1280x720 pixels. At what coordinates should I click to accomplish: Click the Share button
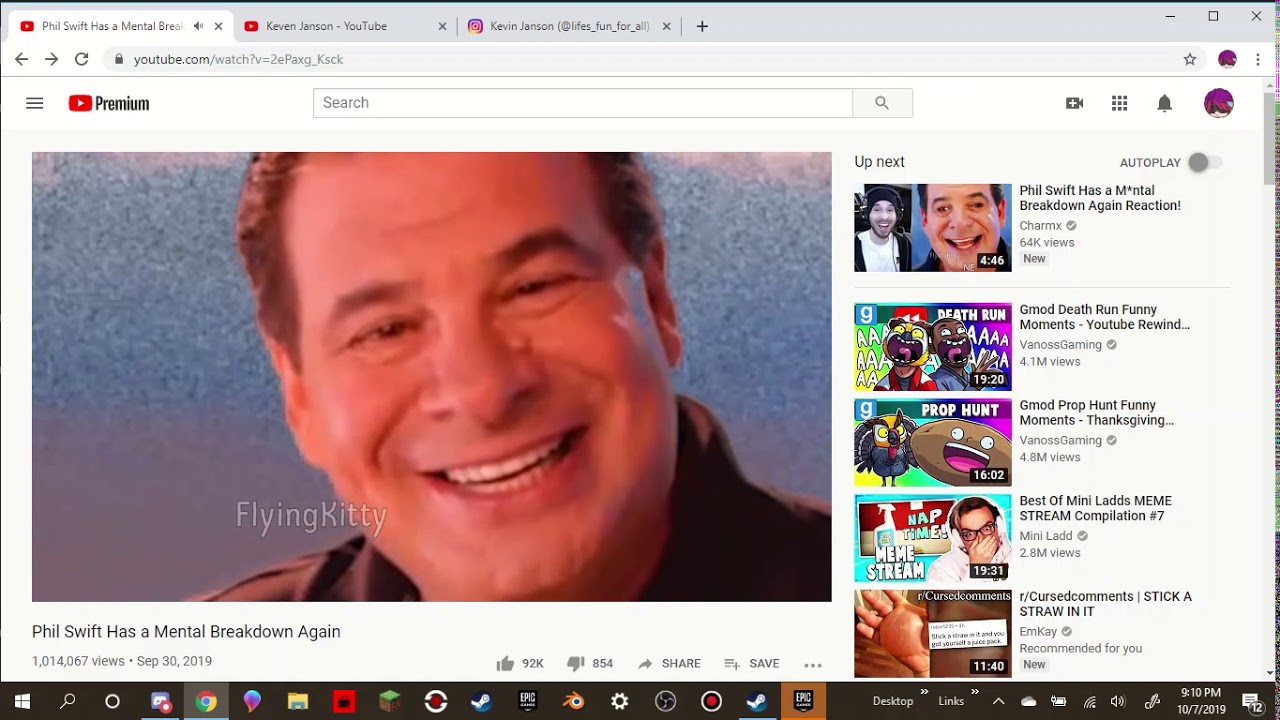pyautogui.click(x=669, y=663)
